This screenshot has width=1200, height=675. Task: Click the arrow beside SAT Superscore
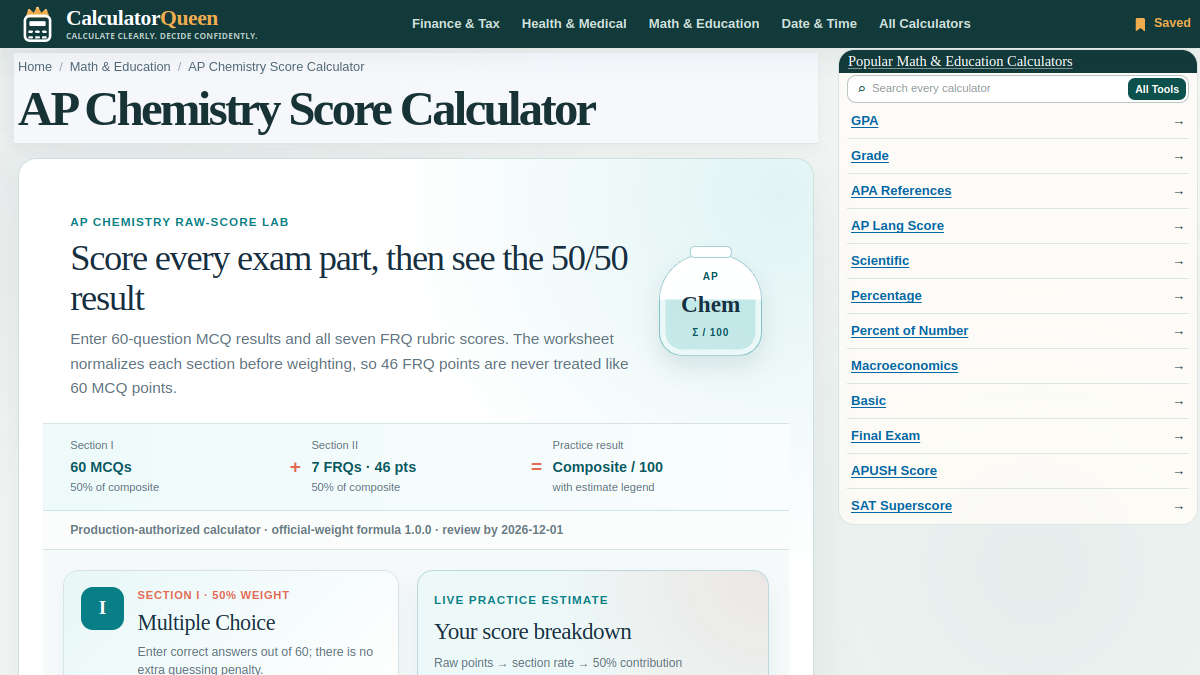point(1179,507)
